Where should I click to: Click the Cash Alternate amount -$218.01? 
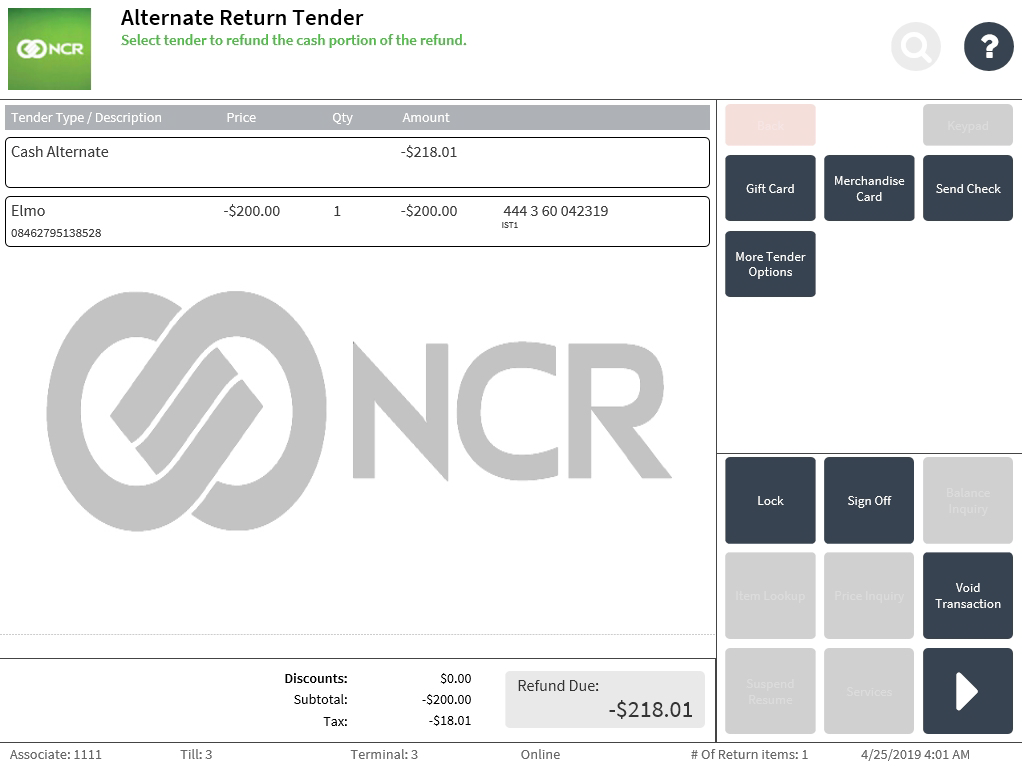429,152
